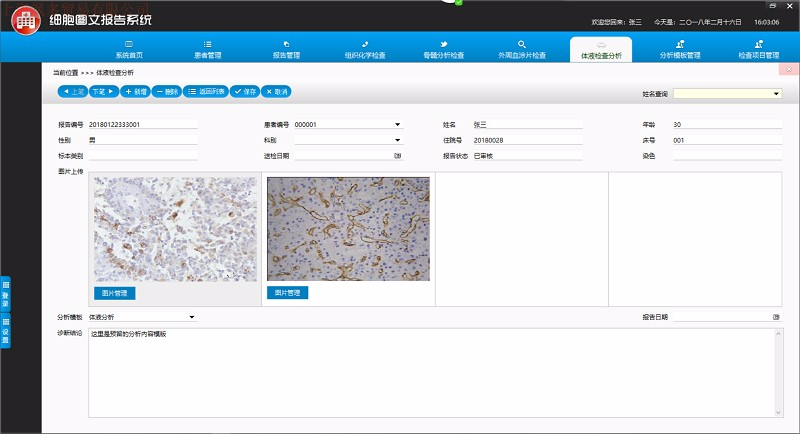Go to previous record with 上笔
This screenshot has width=800, height=434.
[x=73, y=92]
